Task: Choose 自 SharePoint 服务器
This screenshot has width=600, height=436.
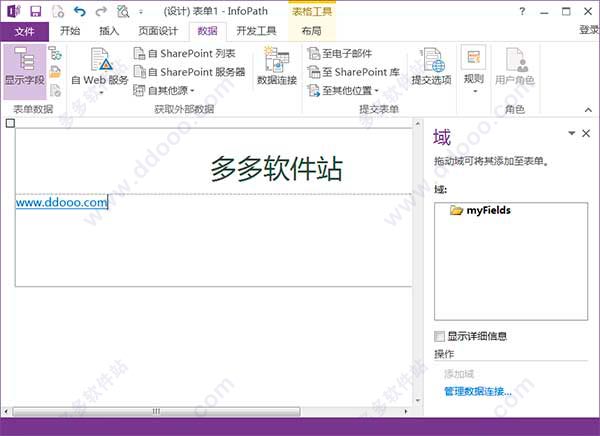Action: point(189,72)
